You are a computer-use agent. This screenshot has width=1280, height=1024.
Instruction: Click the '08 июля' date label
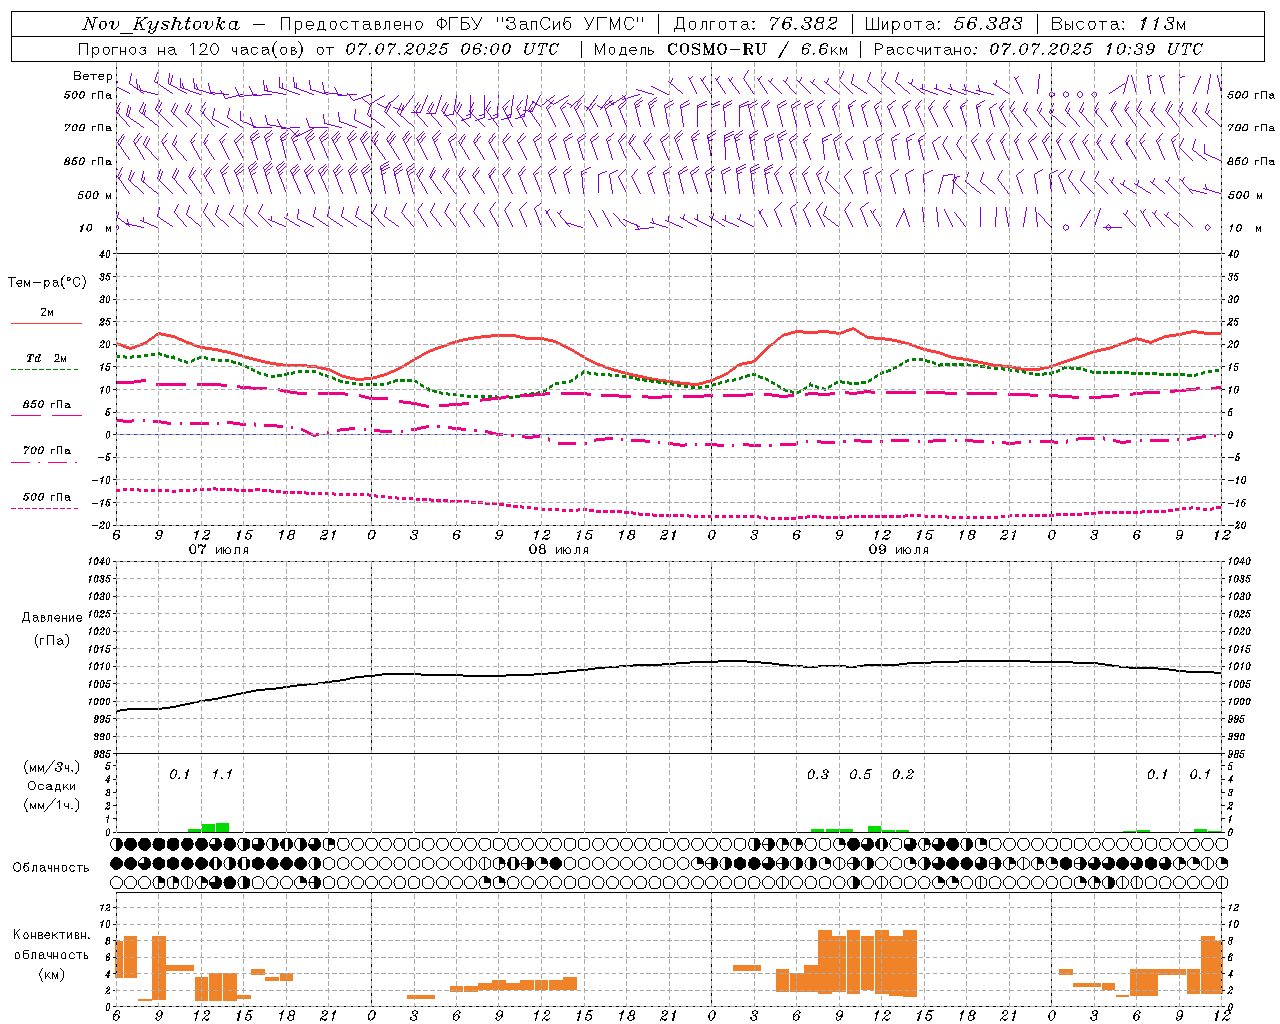click(559, 550)
